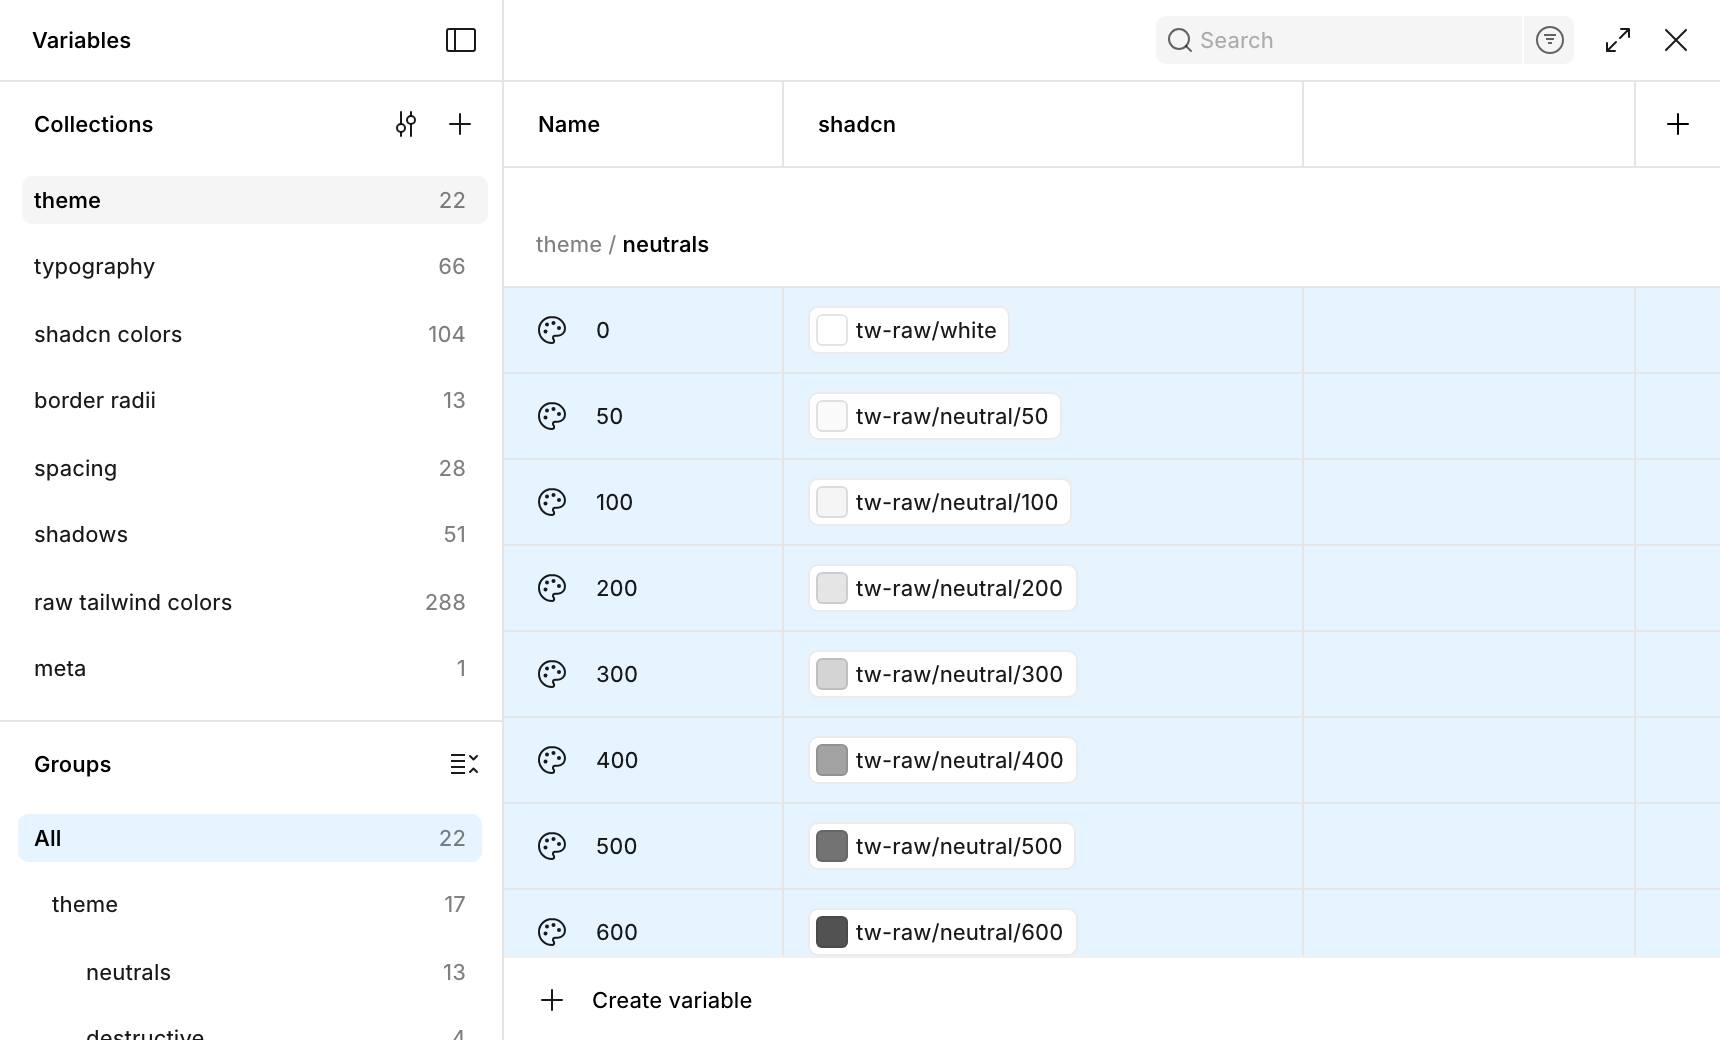
Task: Collapse all groups icon
Action: 464,764
